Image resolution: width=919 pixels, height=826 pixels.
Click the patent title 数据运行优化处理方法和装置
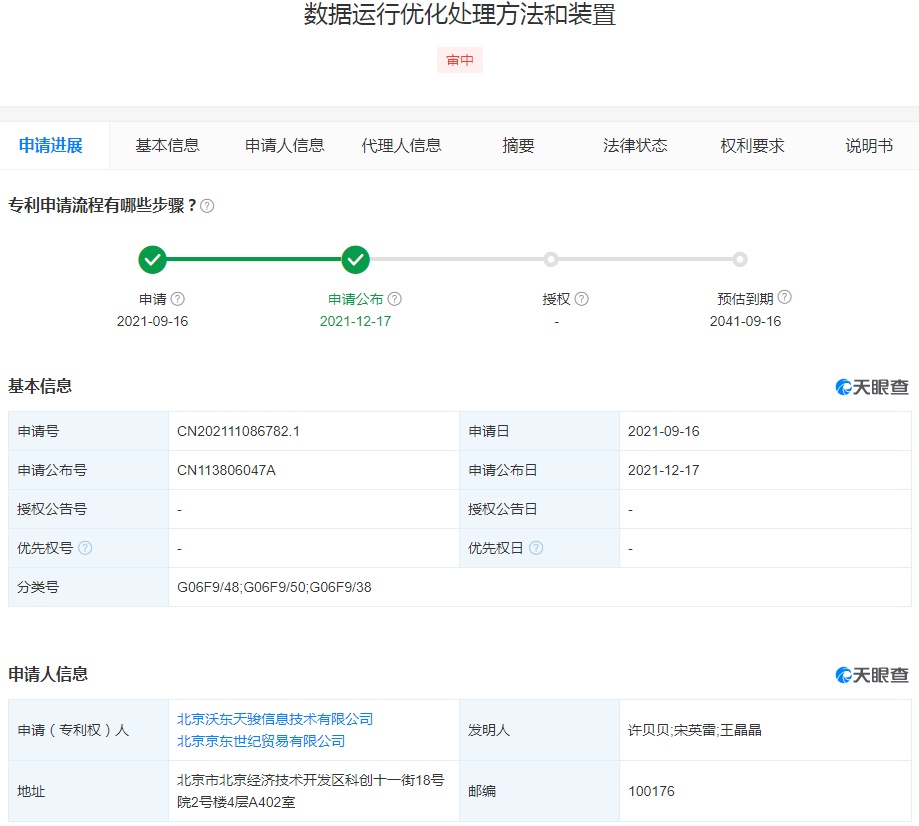[x=460, y=14]
